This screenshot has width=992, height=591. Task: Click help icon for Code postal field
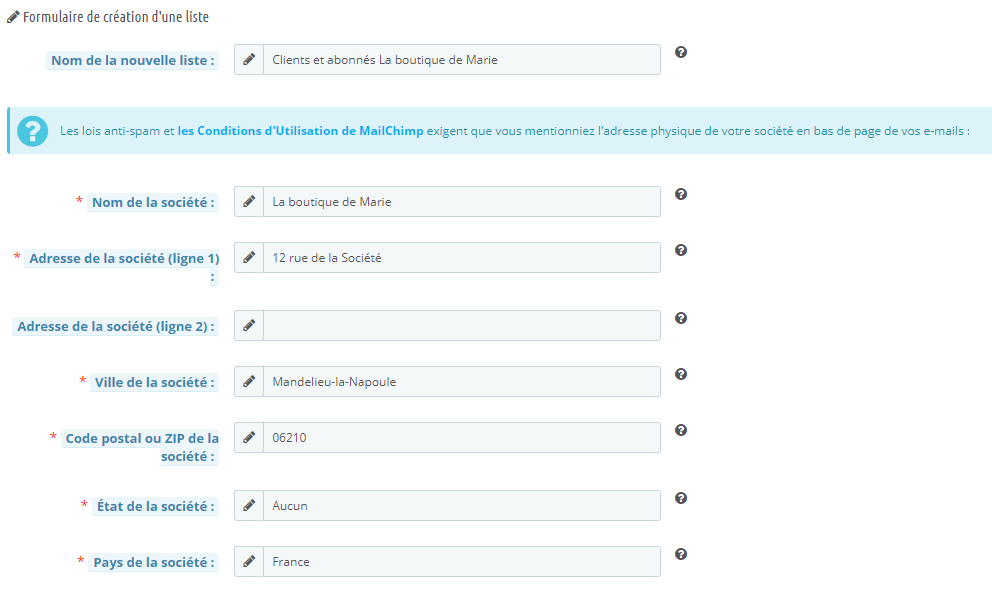(x=681, y=430)
